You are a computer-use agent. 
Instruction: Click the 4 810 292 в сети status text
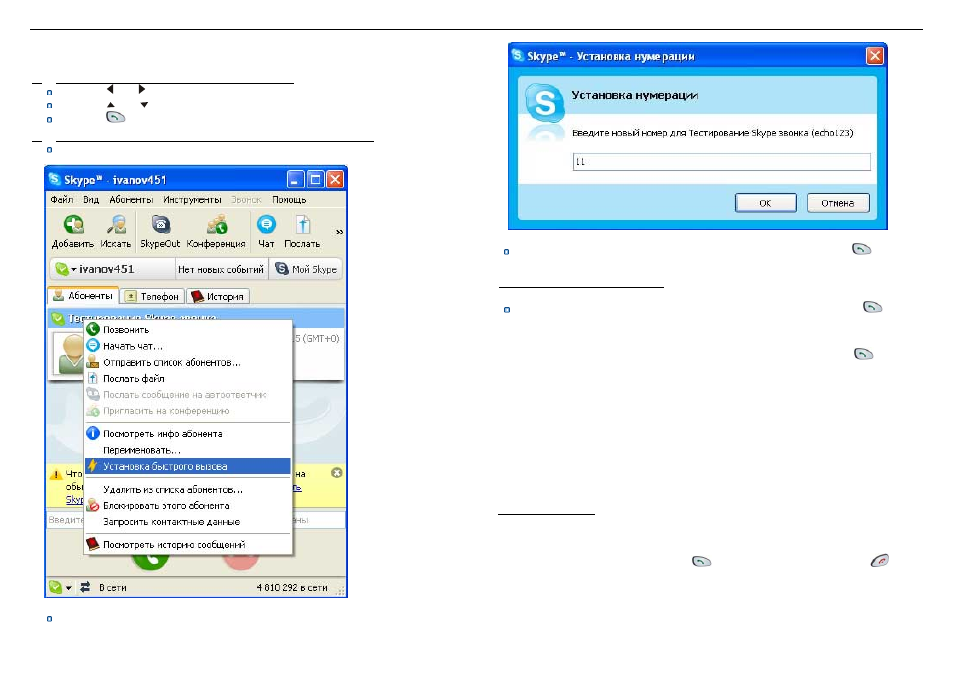point(291,588)
